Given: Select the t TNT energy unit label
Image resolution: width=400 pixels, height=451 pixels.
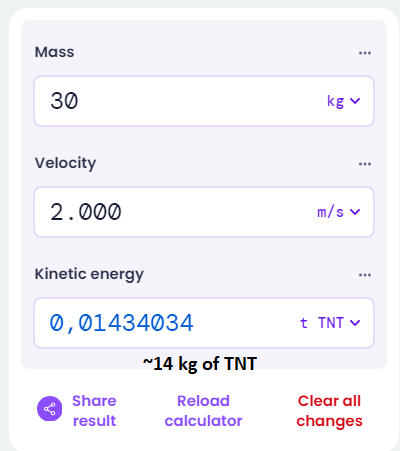Looking at the screenshot, I should (x=322, y=323).
